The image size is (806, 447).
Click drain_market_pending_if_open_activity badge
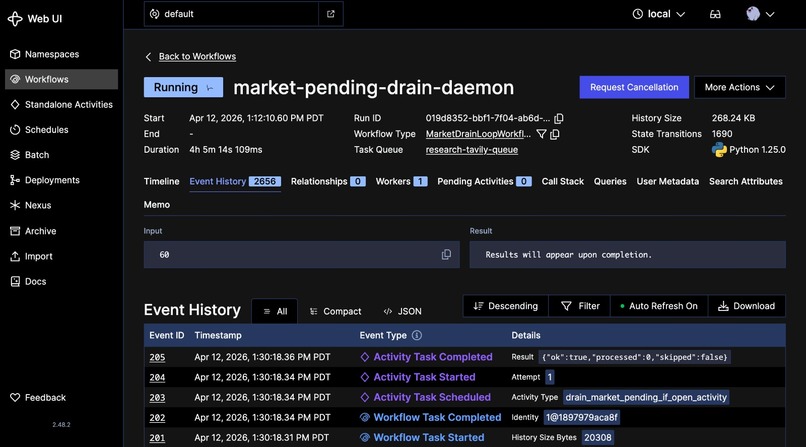646,397
